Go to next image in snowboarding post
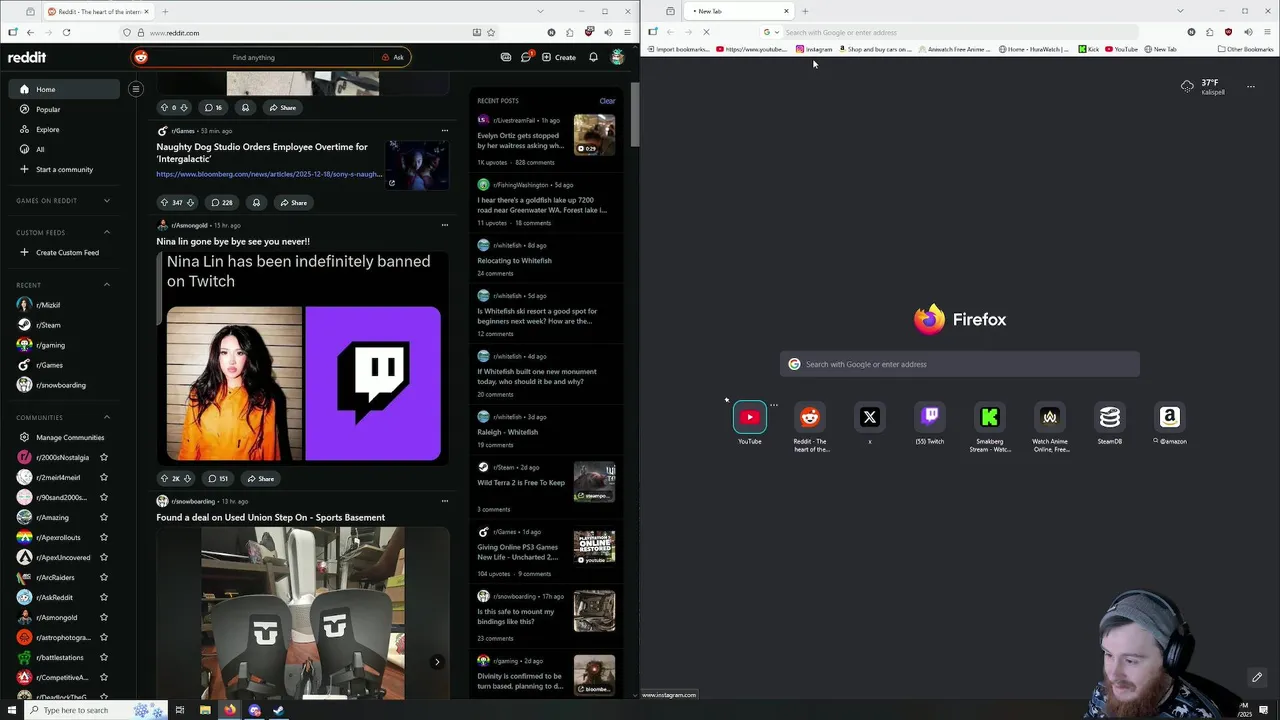The width and height of the screenshot is (1280, 720). (437, 662)
